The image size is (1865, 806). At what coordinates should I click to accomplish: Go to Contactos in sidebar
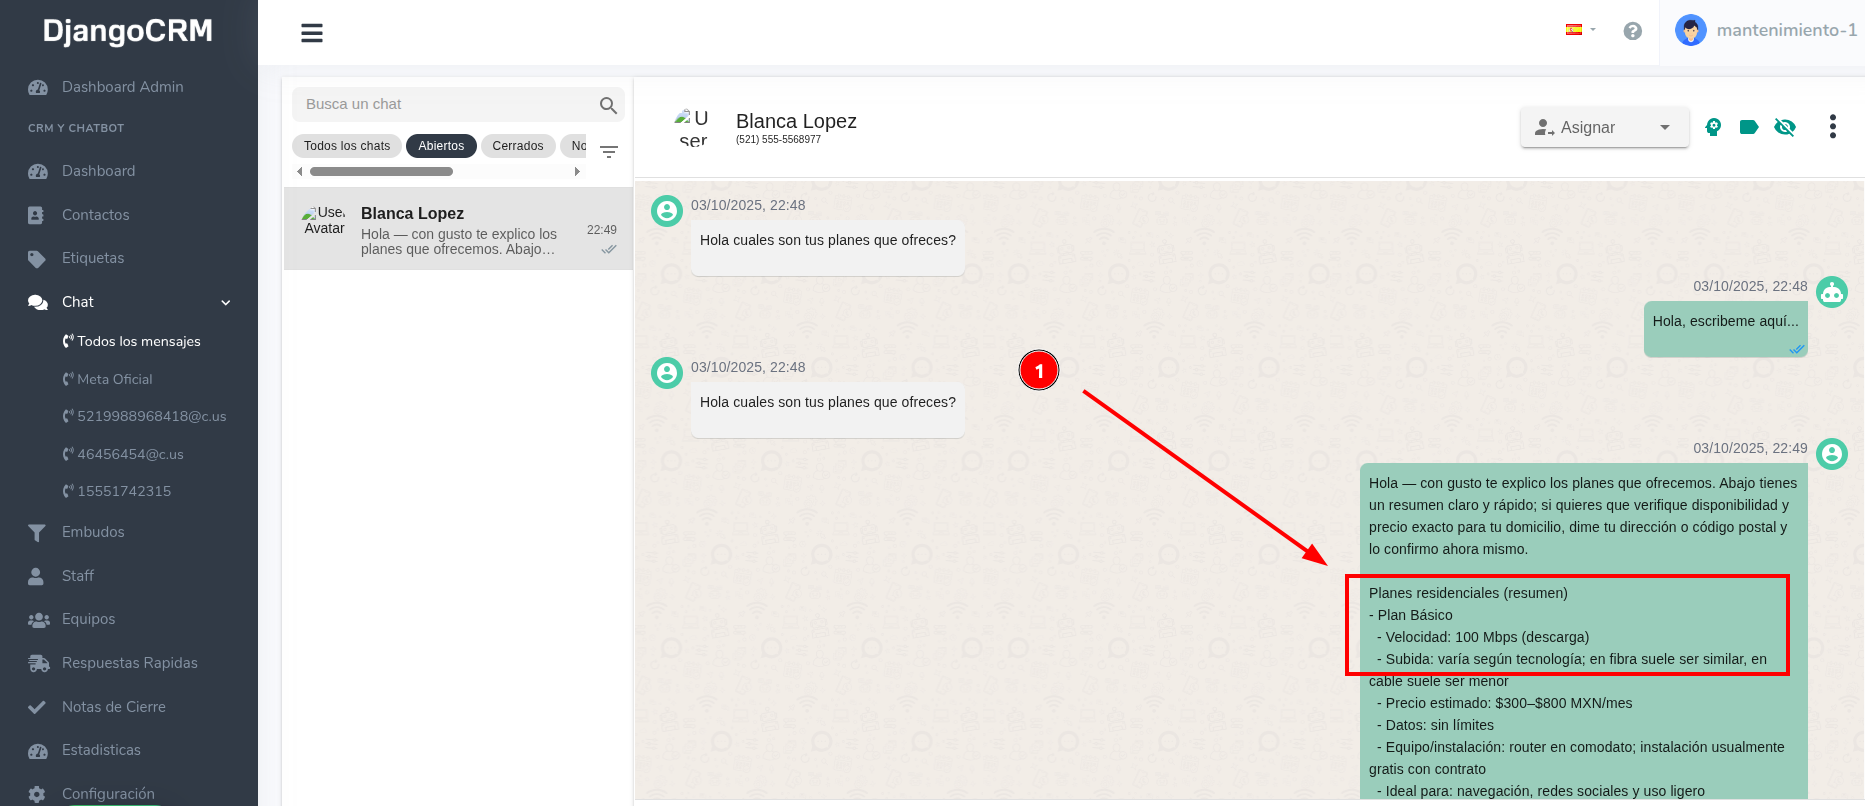point(95,215)
